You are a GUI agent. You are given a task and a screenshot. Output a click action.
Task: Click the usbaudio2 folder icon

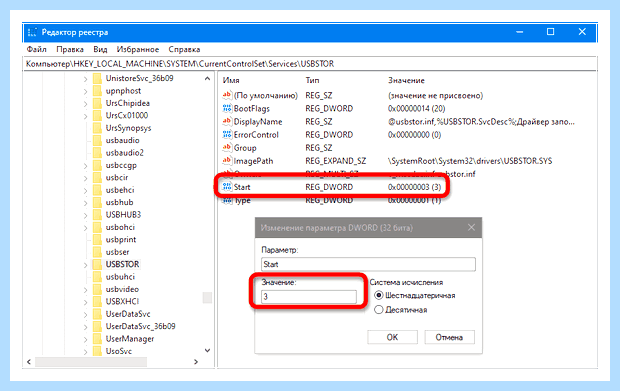click(97, 152)
